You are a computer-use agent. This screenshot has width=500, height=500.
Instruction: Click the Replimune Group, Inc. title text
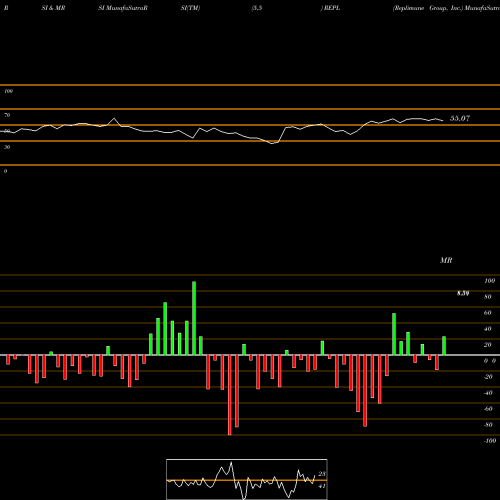pos(428,8)
